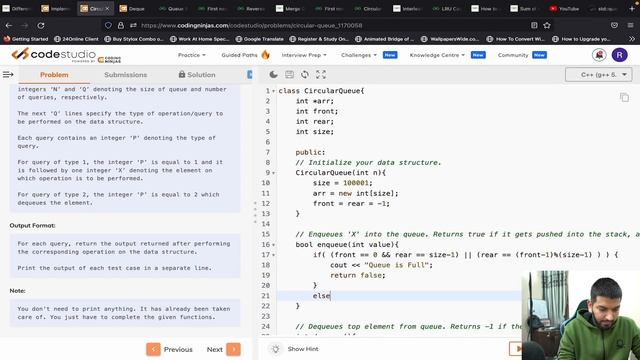
Task: Toggle the problem list sidebar icon
Action: click(8, 74)
